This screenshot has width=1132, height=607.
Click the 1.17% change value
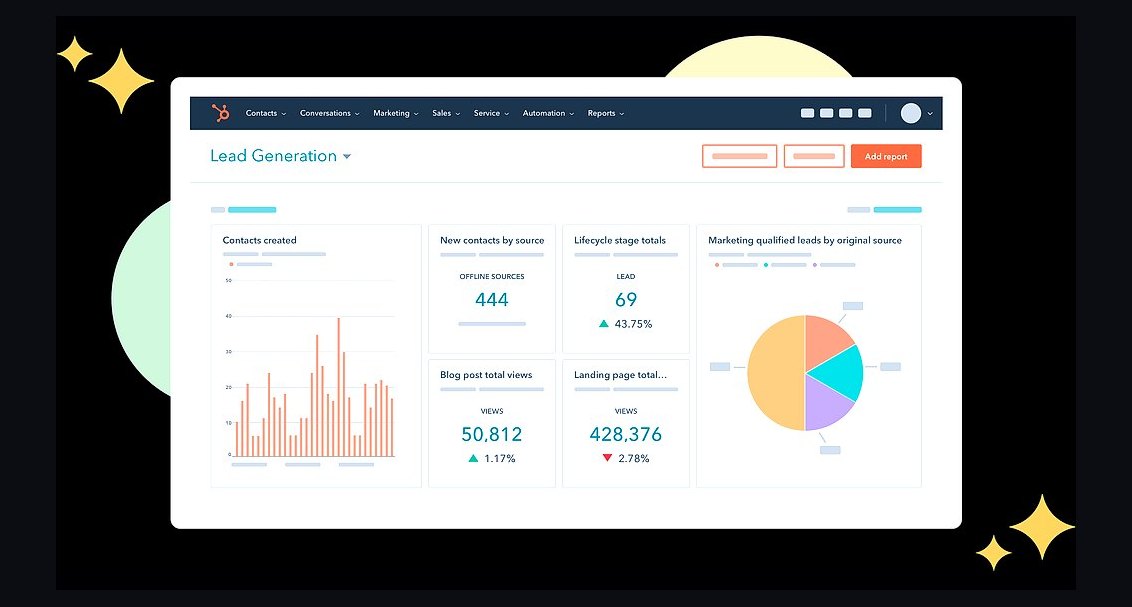click(x=500, y=458)
